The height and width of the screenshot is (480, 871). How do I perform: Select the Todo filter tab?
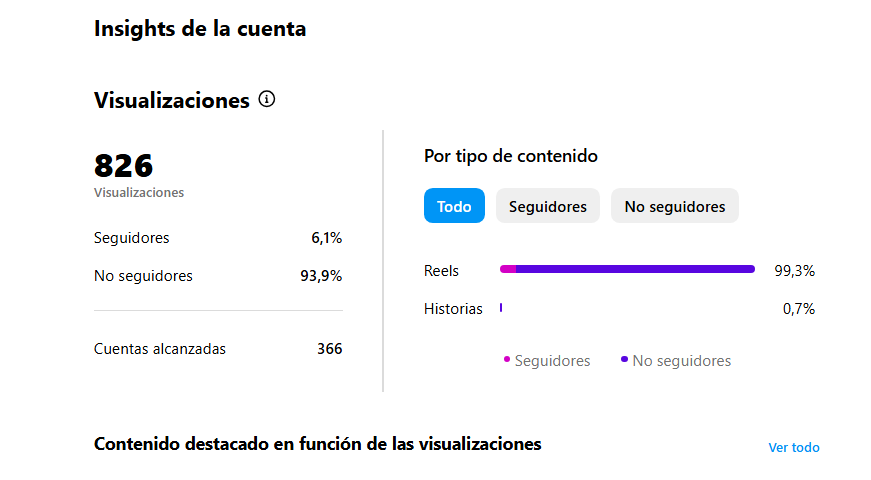point(454,206)
